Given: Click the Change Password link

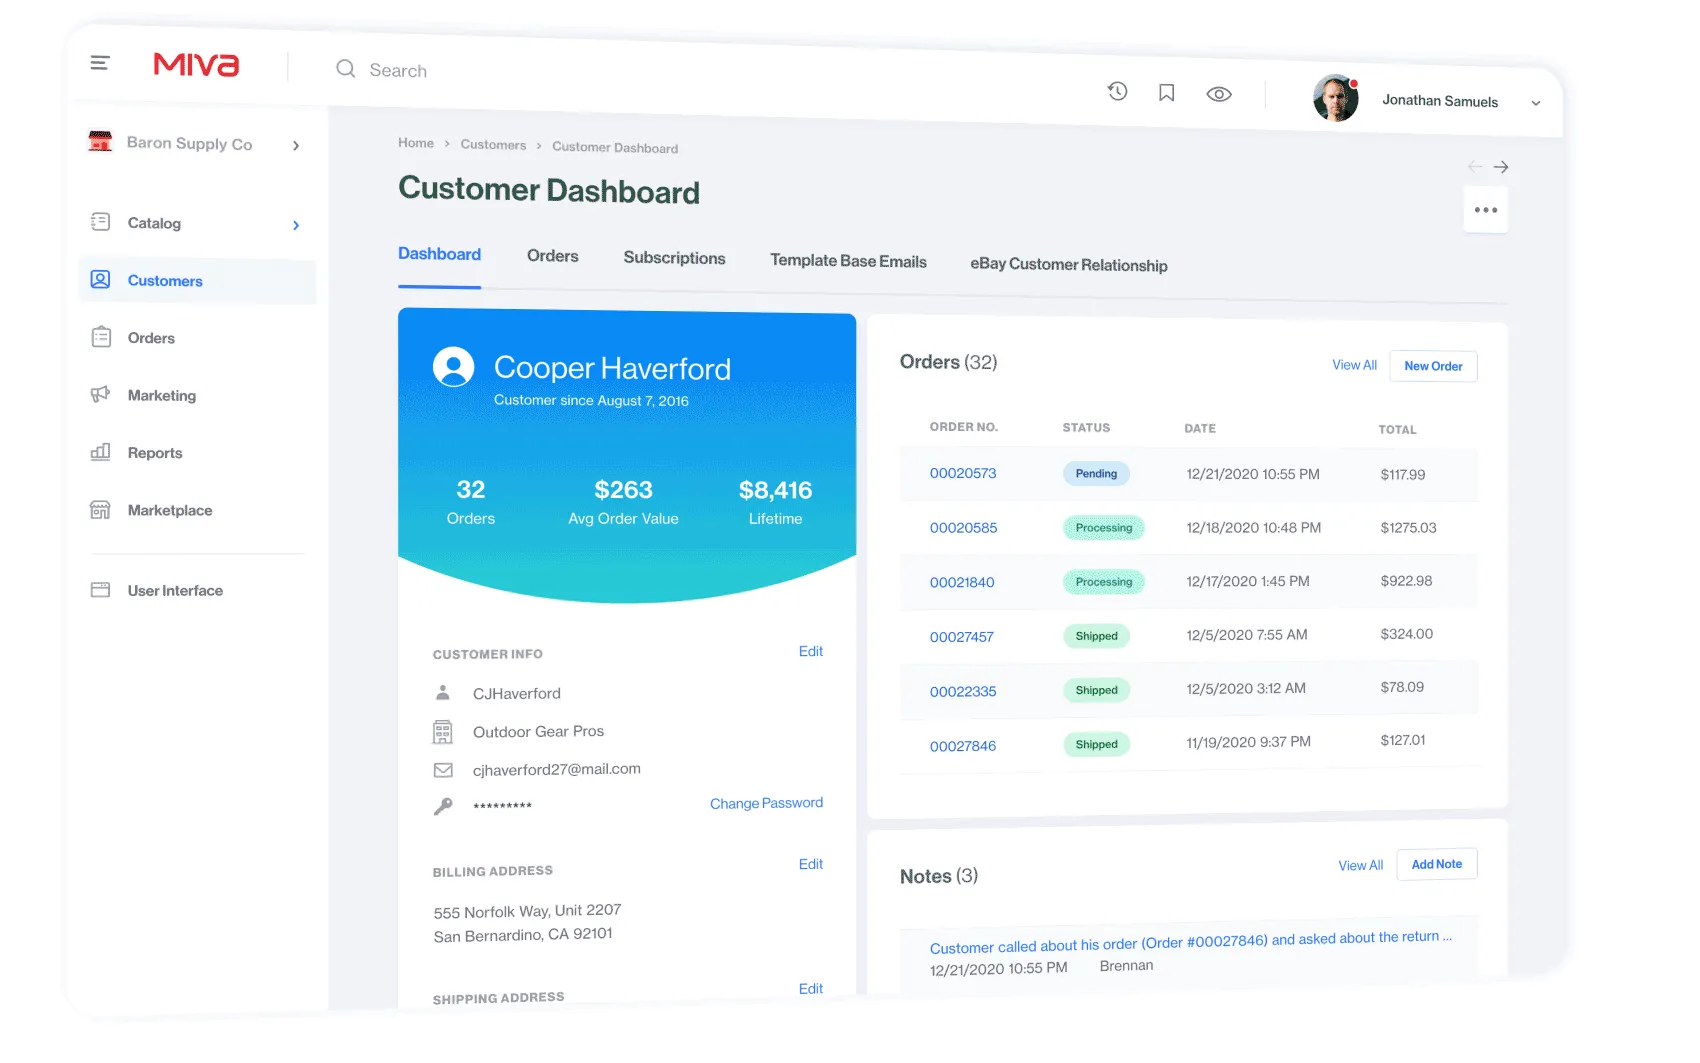Looking at the screenshot, I should point(766,802).
